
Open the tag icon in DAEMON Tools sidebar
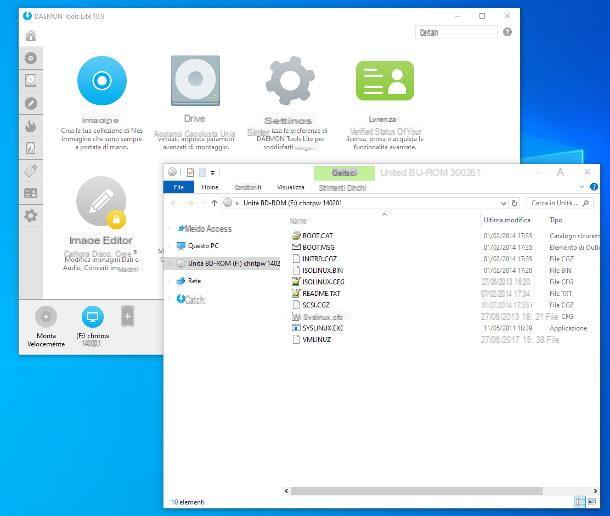pos(31,170)
